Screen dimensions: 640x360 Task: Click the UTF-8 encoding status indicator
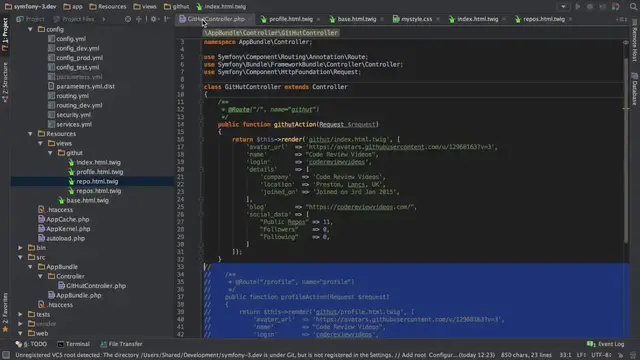[601, 355]
